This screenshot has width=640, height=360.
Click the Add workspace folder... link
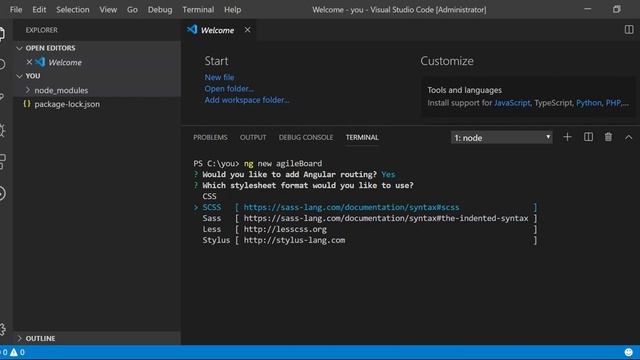tap(247, 100)
